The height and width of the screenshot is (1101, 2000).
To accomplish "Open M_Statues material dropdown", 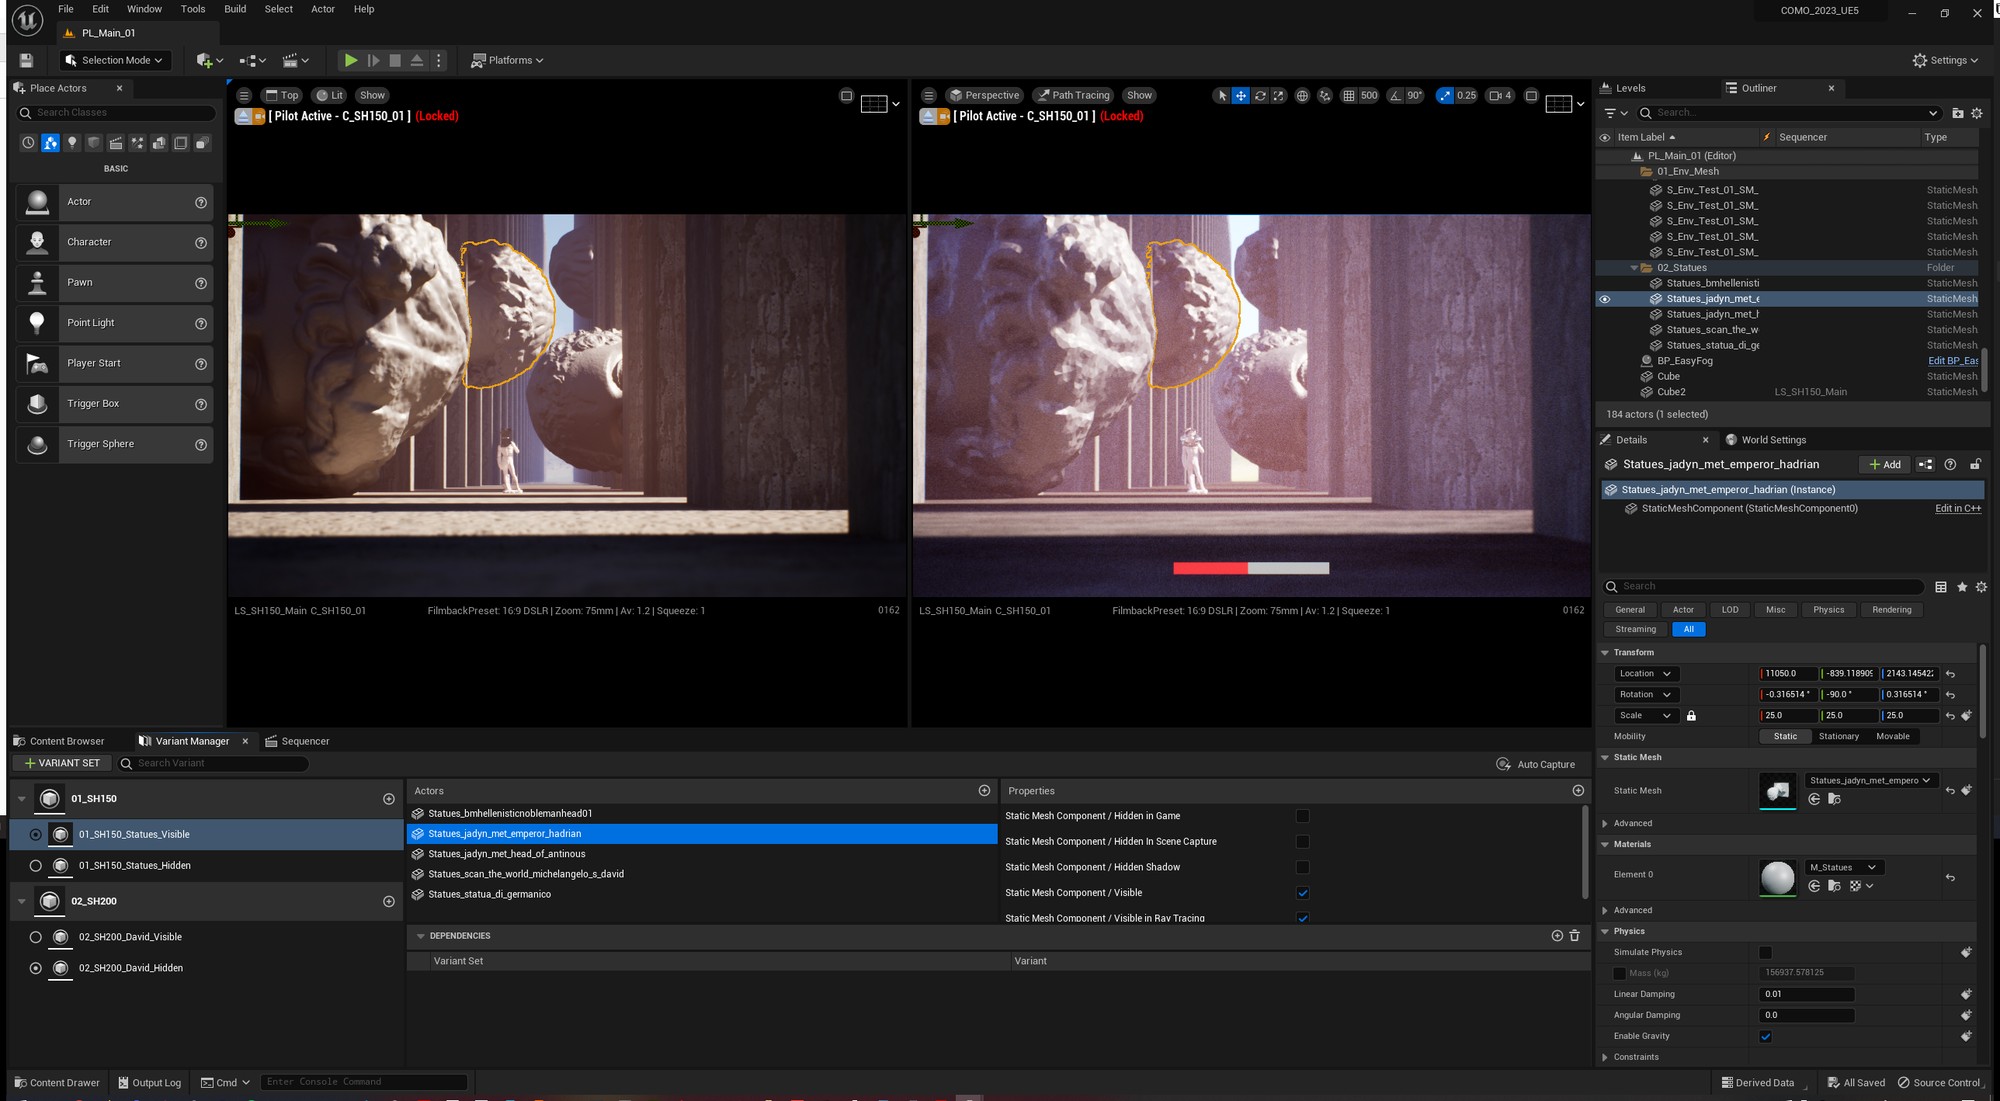I will 1843,868.
